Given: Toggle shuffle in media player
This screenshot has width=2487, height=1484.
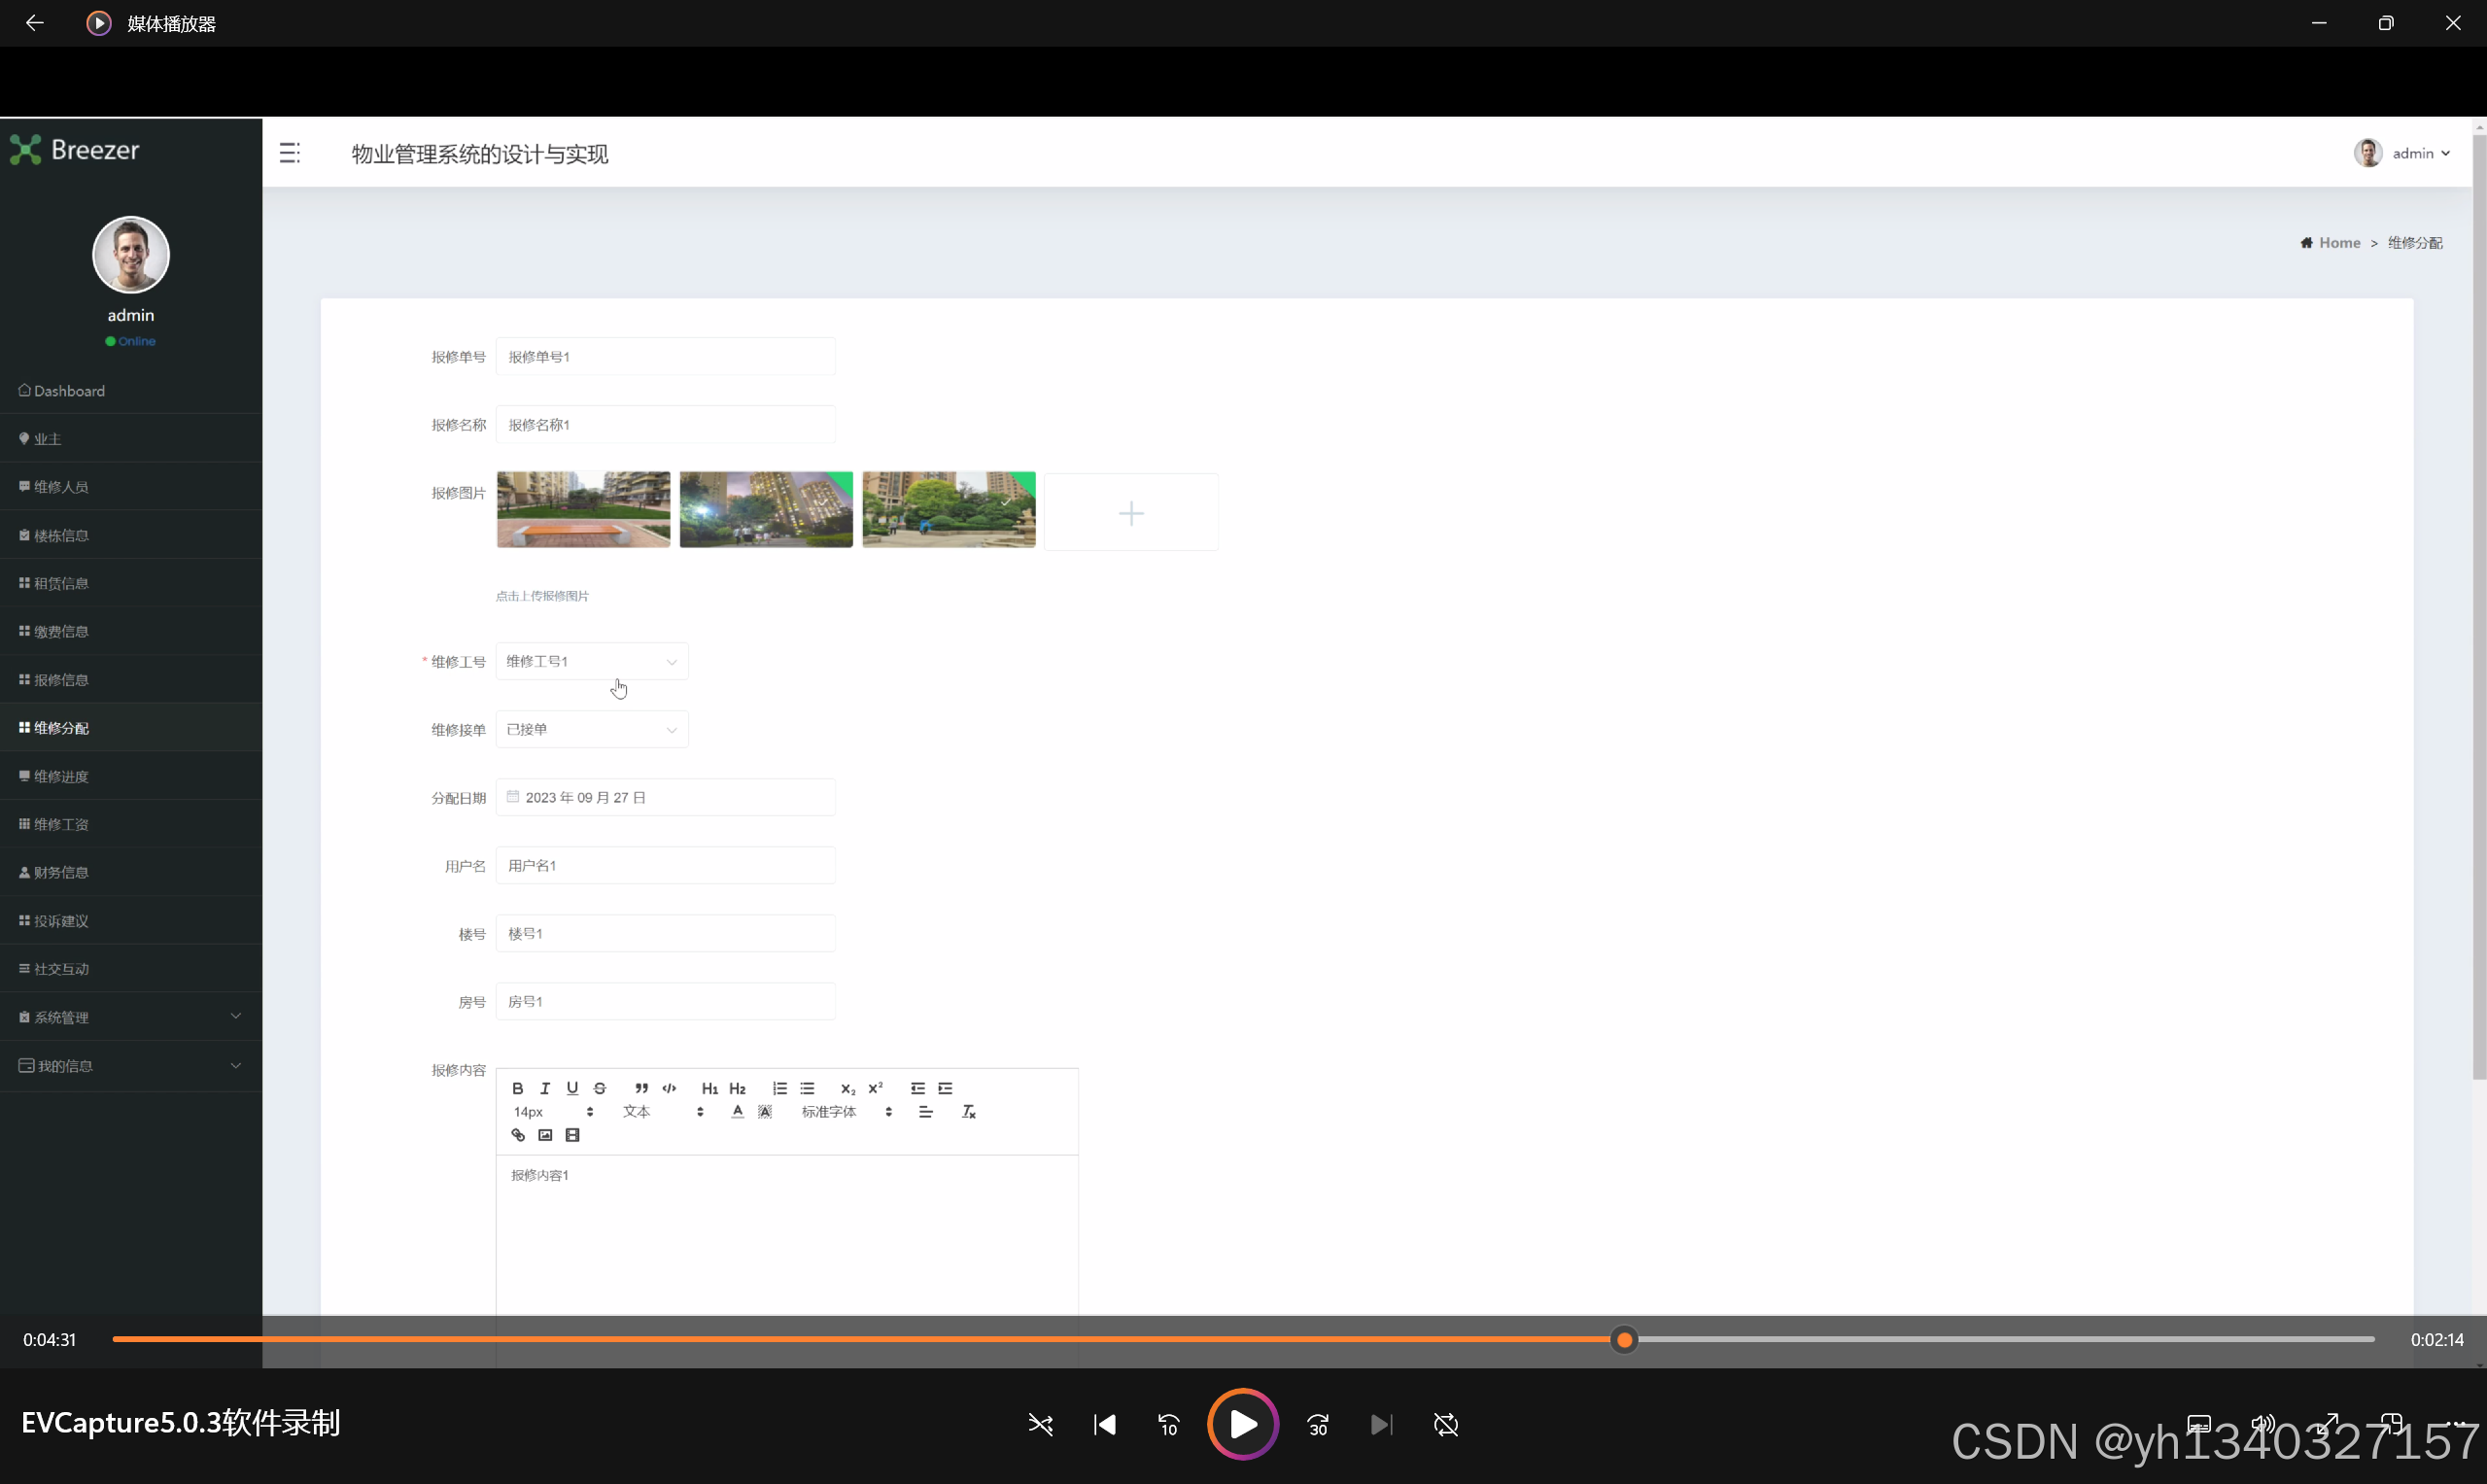Looking at the screenshot, I should tap(1040, 1424).
